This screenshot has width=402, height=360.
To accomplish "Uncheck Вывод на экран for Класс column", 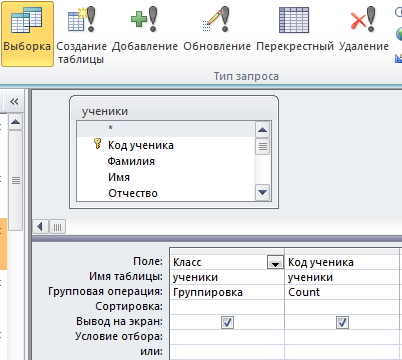I will (227, 322).
